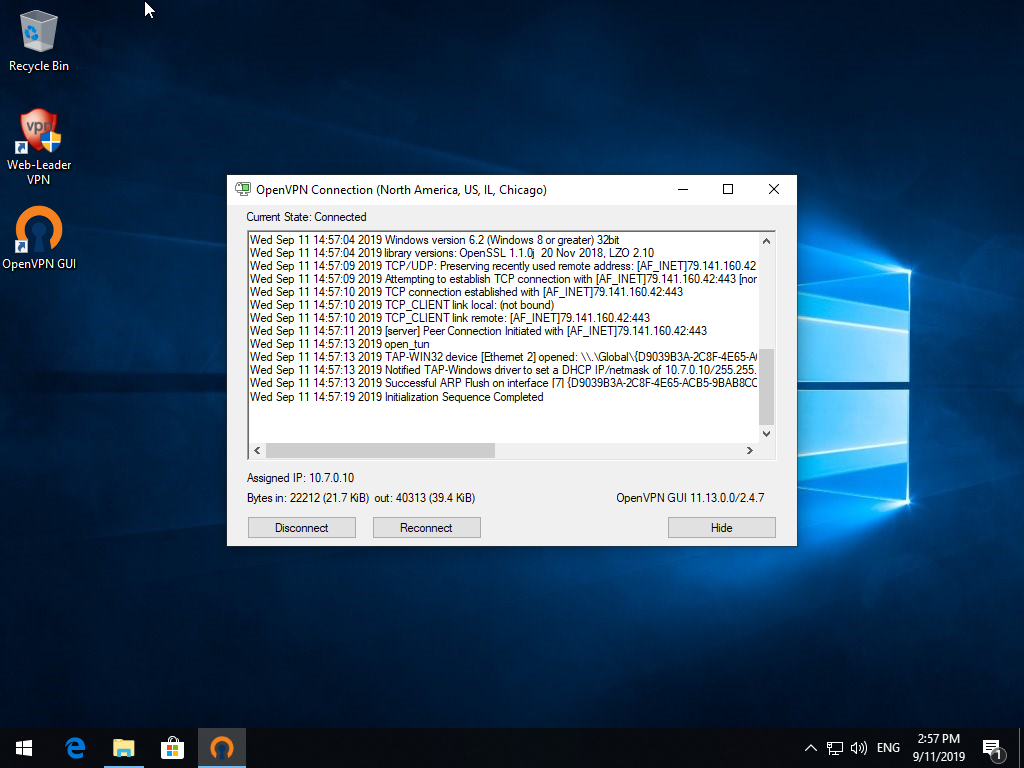
Task: Hide the OpenVPN connection window
Action: [x=722, y=528]
